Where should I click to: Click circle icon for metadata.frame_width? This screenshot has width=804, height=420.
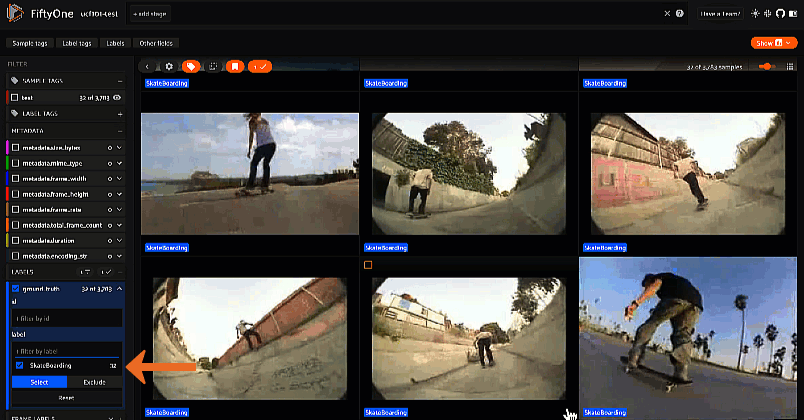(x=110, y=179)
